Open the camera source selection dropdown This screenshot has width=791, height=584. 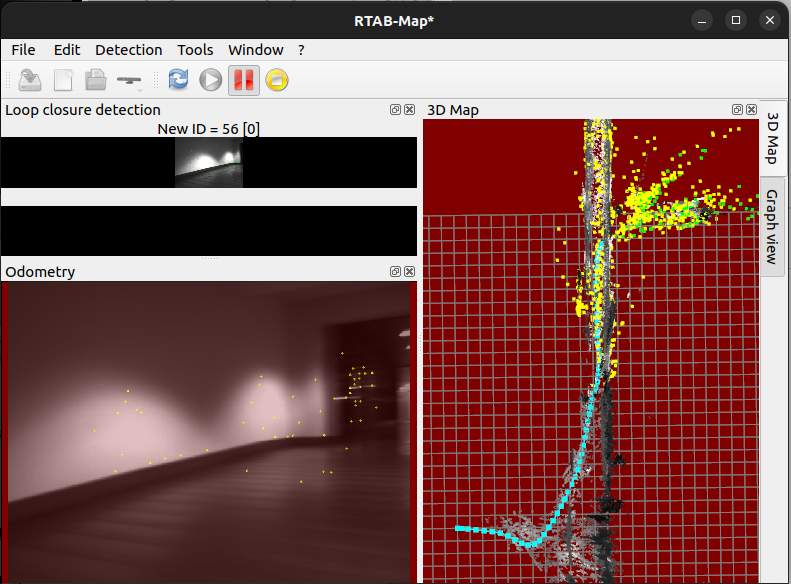click(x=129, y=80)
